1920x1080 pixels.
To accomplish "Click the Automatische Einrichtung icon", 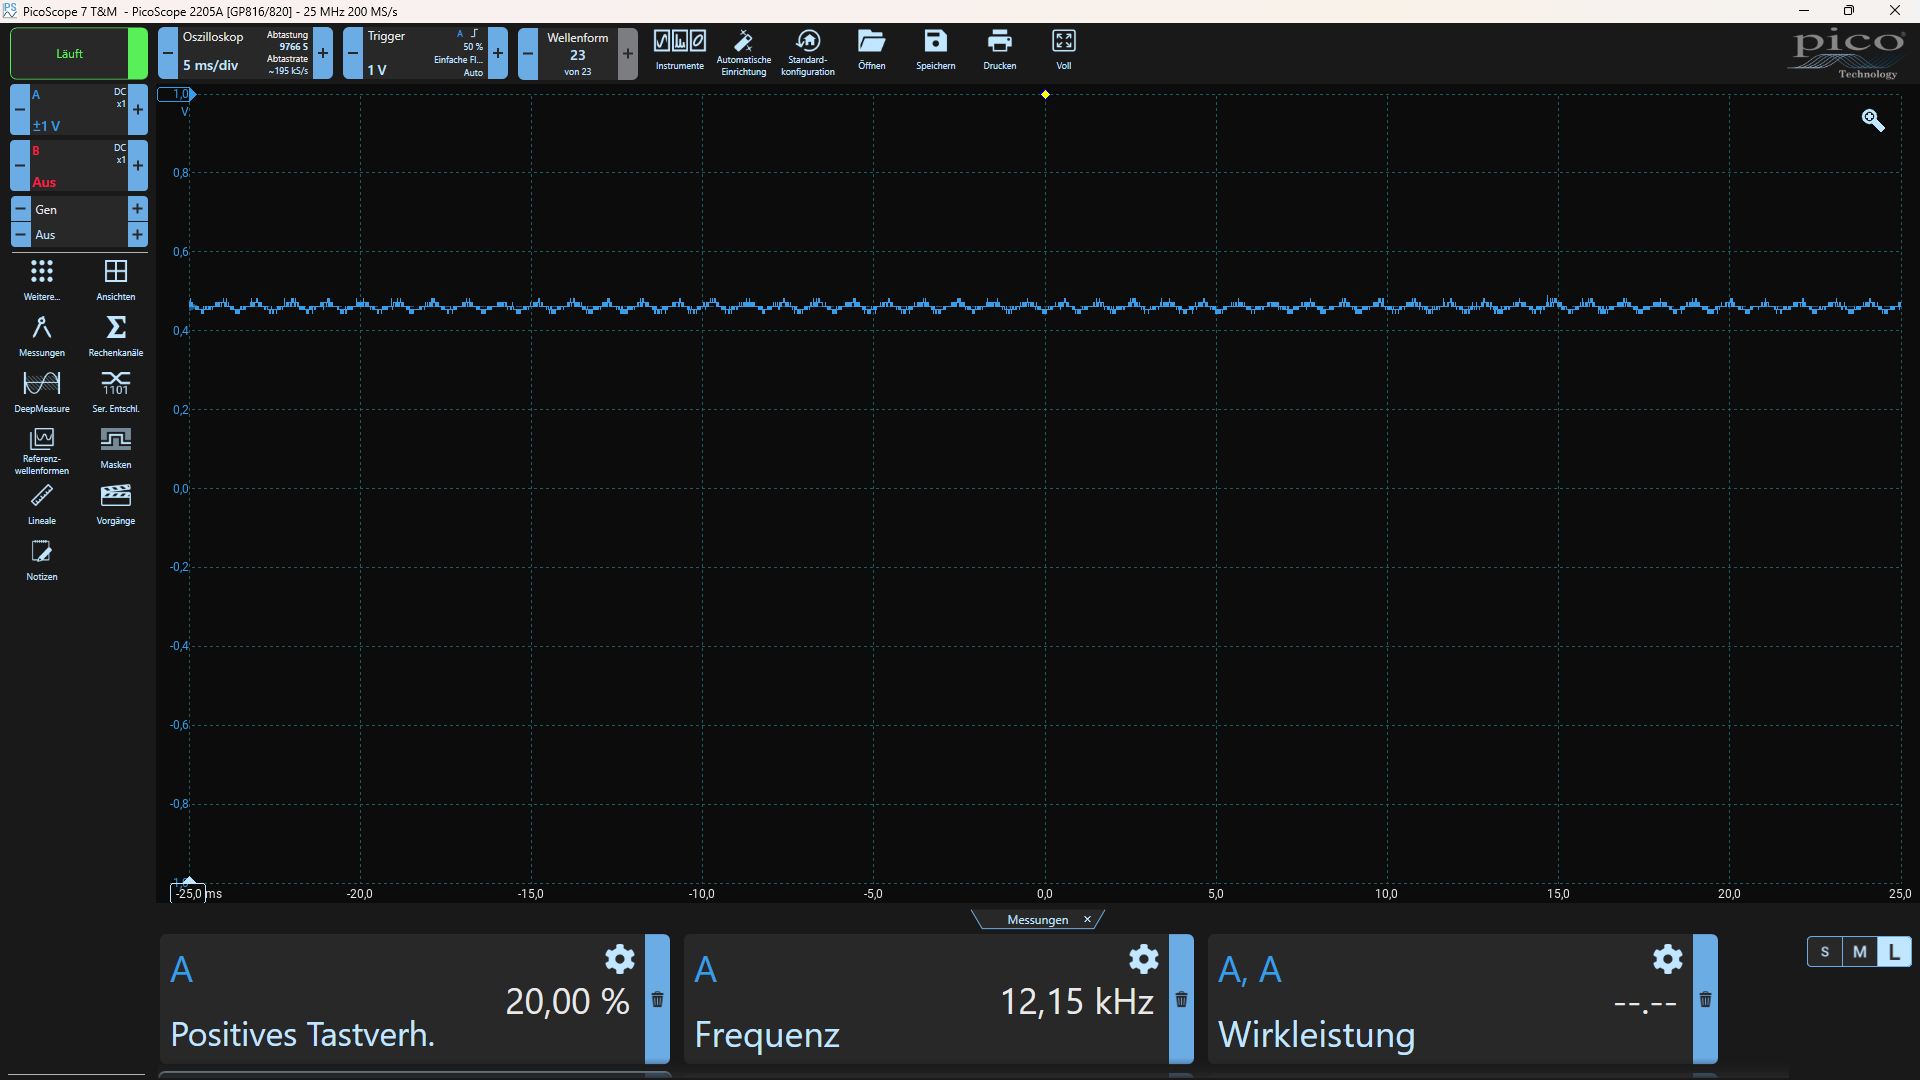I will (743, 50).
